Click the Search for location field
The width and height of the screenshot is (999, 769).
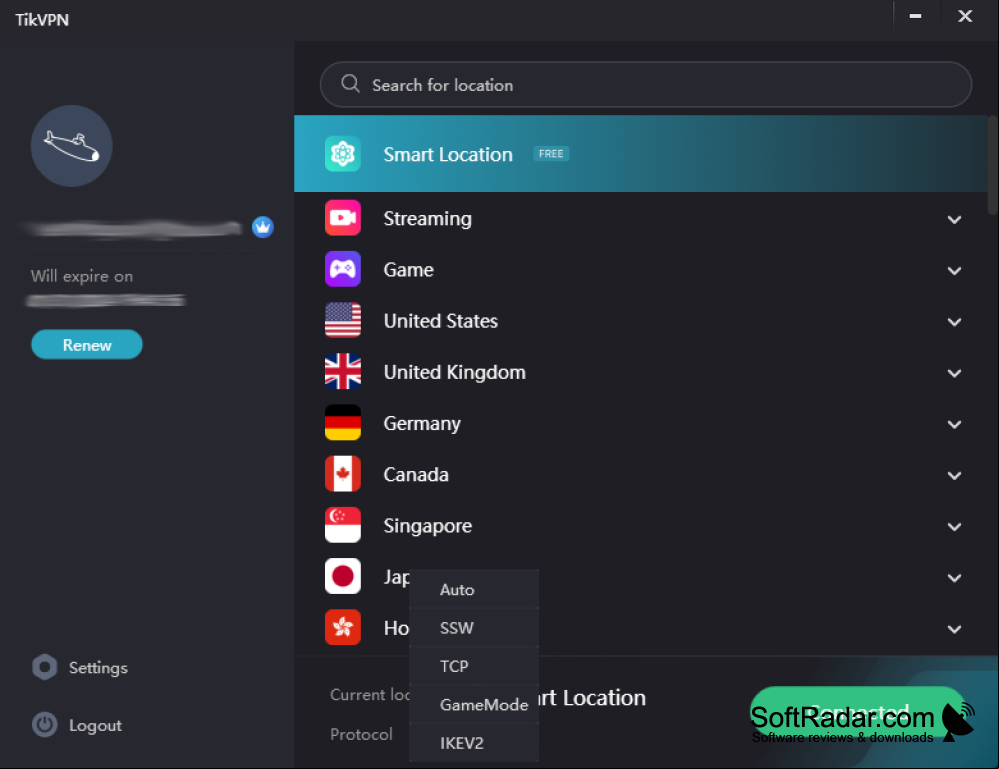tap(645, 85)
